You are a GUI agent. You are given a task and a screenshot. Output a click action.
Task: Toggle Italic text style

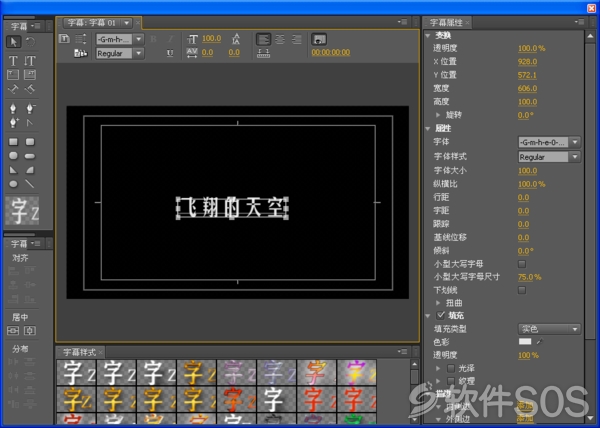click(171, 39)
